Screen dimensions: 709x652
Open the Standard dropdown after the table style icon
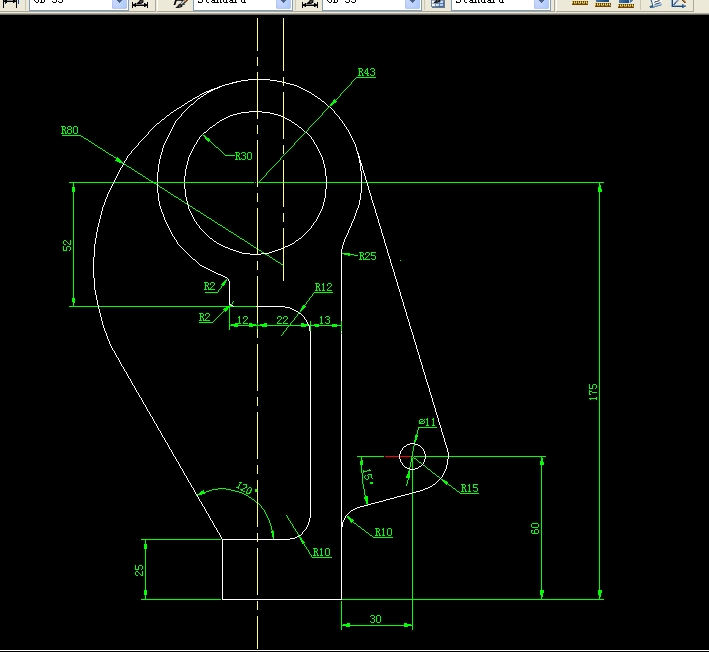[x=500, y=3]
